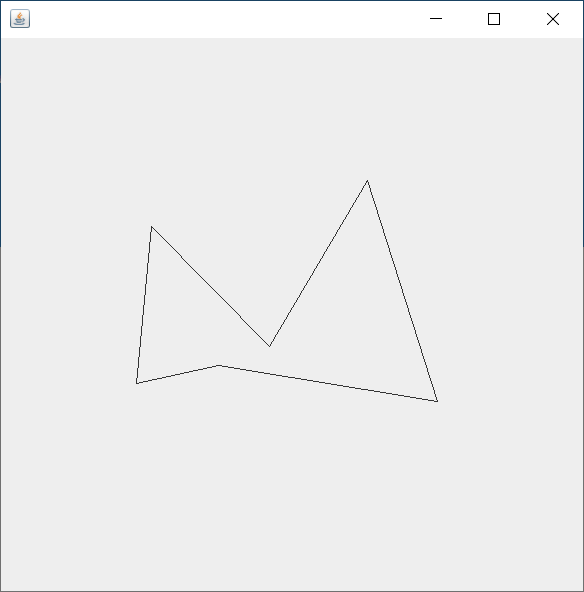Click the polygon's bottom-left corner vertex

pos(137,383)
